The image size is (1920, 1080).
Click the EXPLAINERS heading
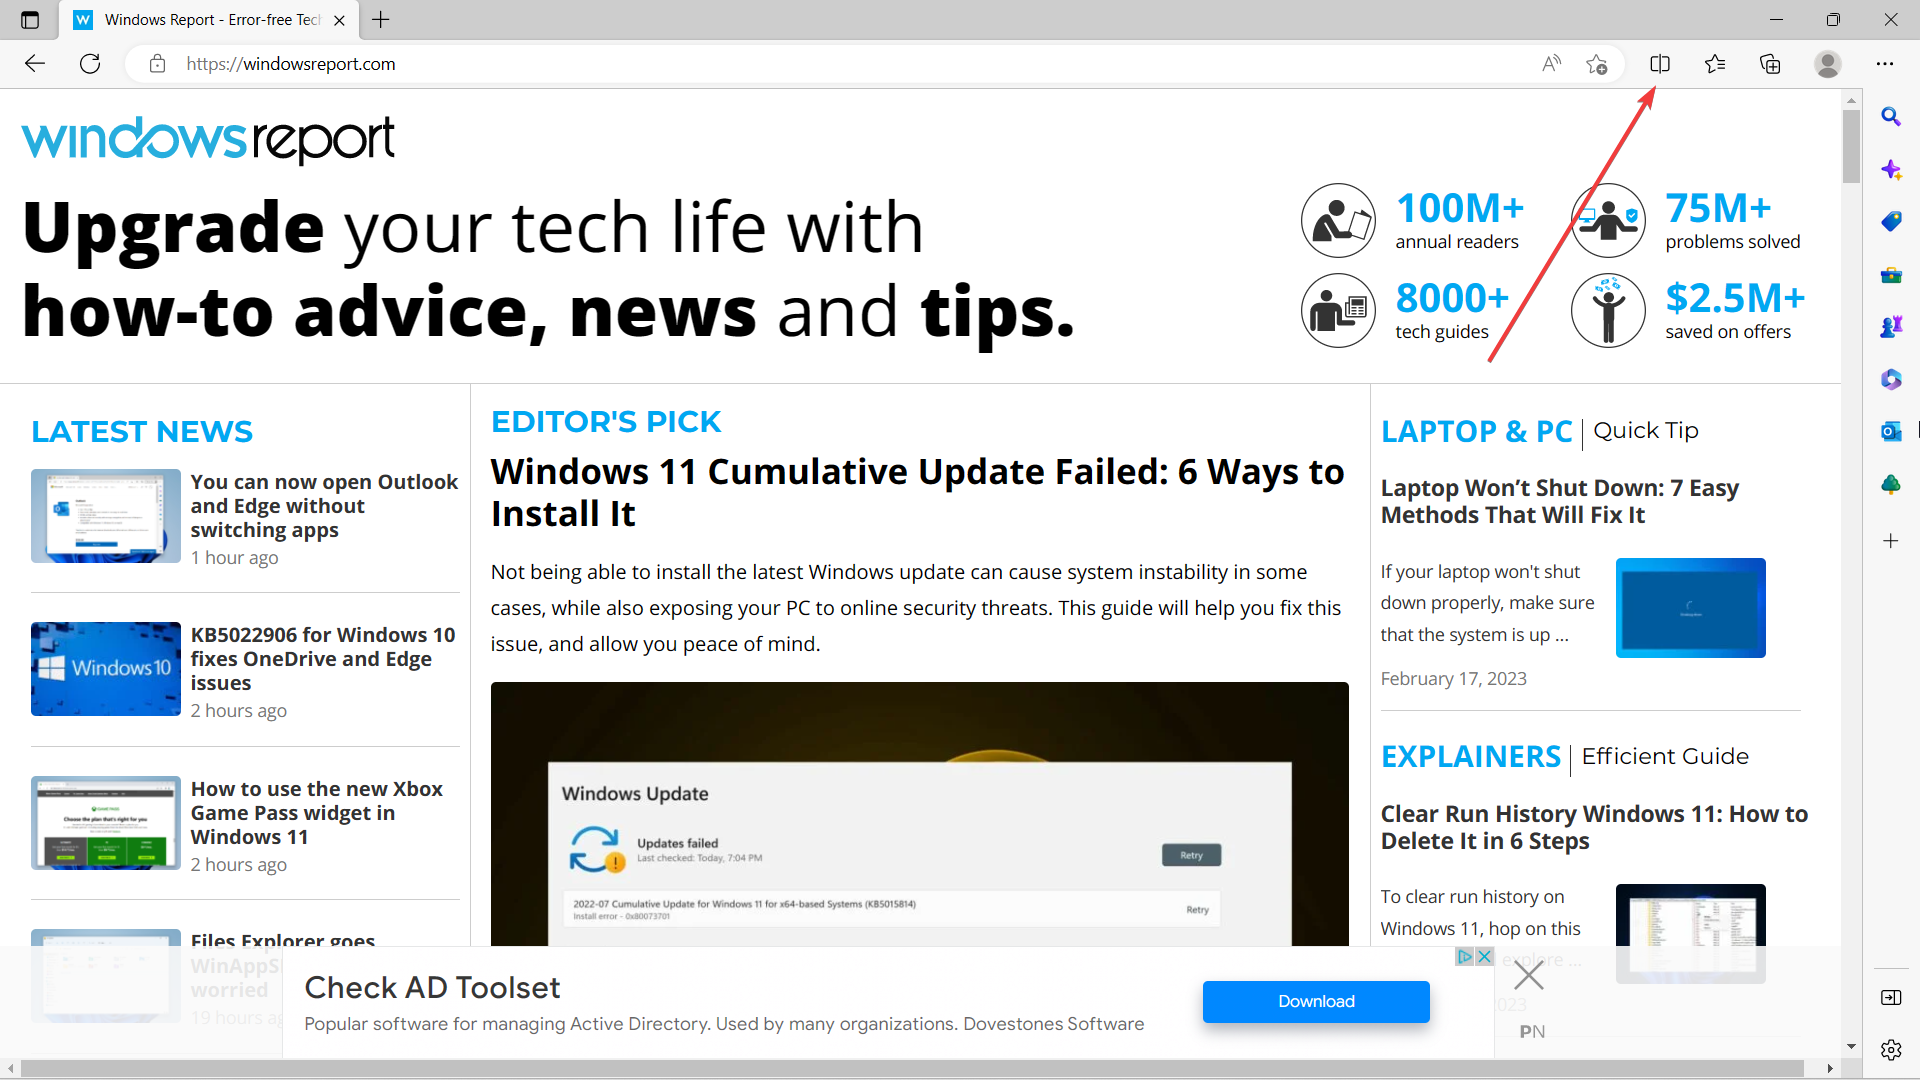1470,757
